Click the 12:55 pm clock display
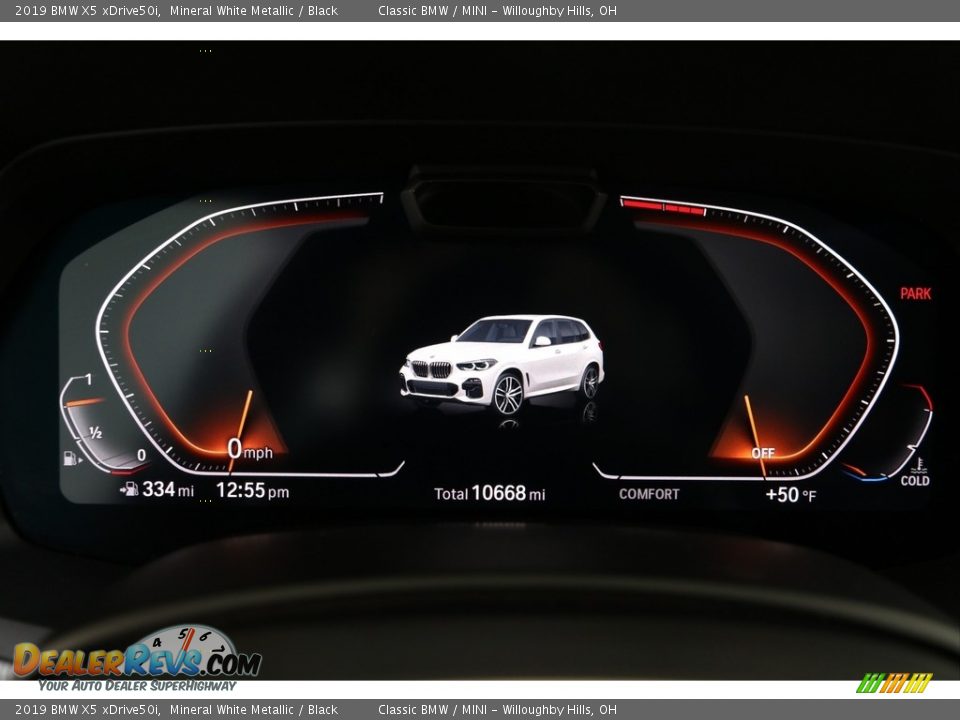The width and height of the screenshot is (960, 720). coord(252,490)
